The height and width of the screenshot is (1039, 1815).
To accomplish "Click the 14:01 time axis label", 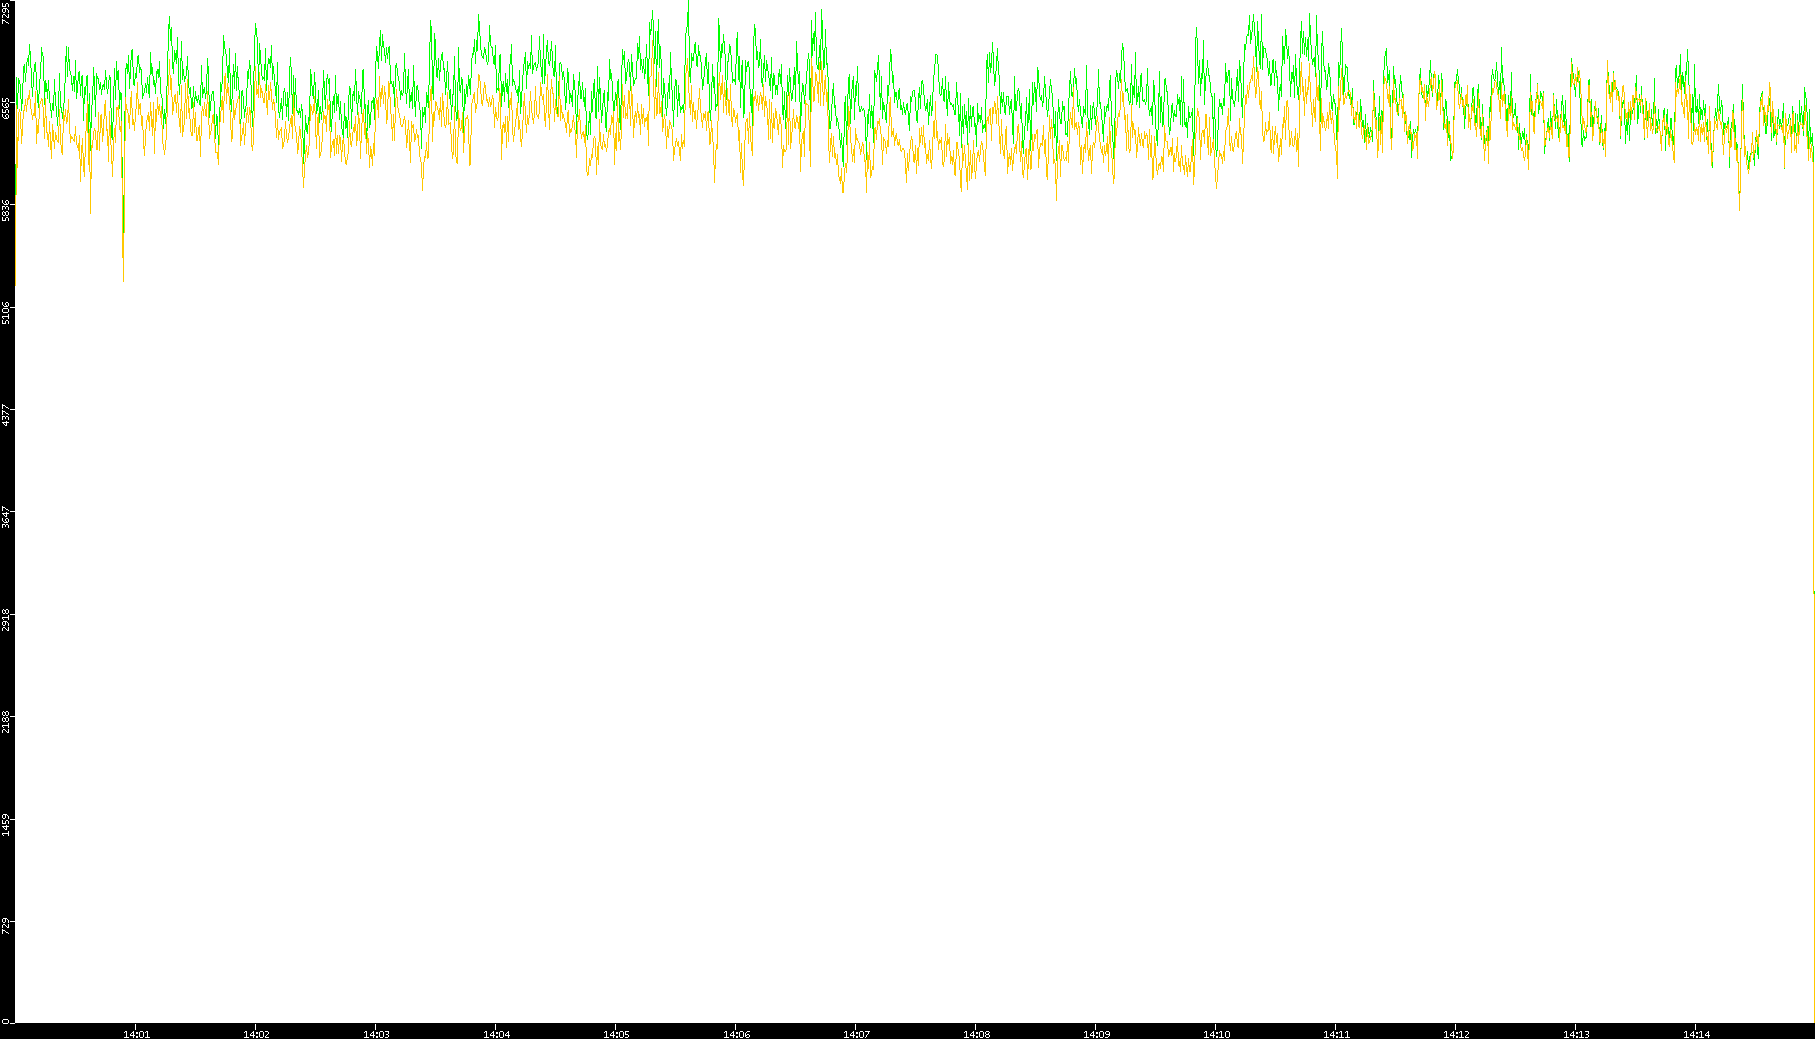I will 136,1034.
